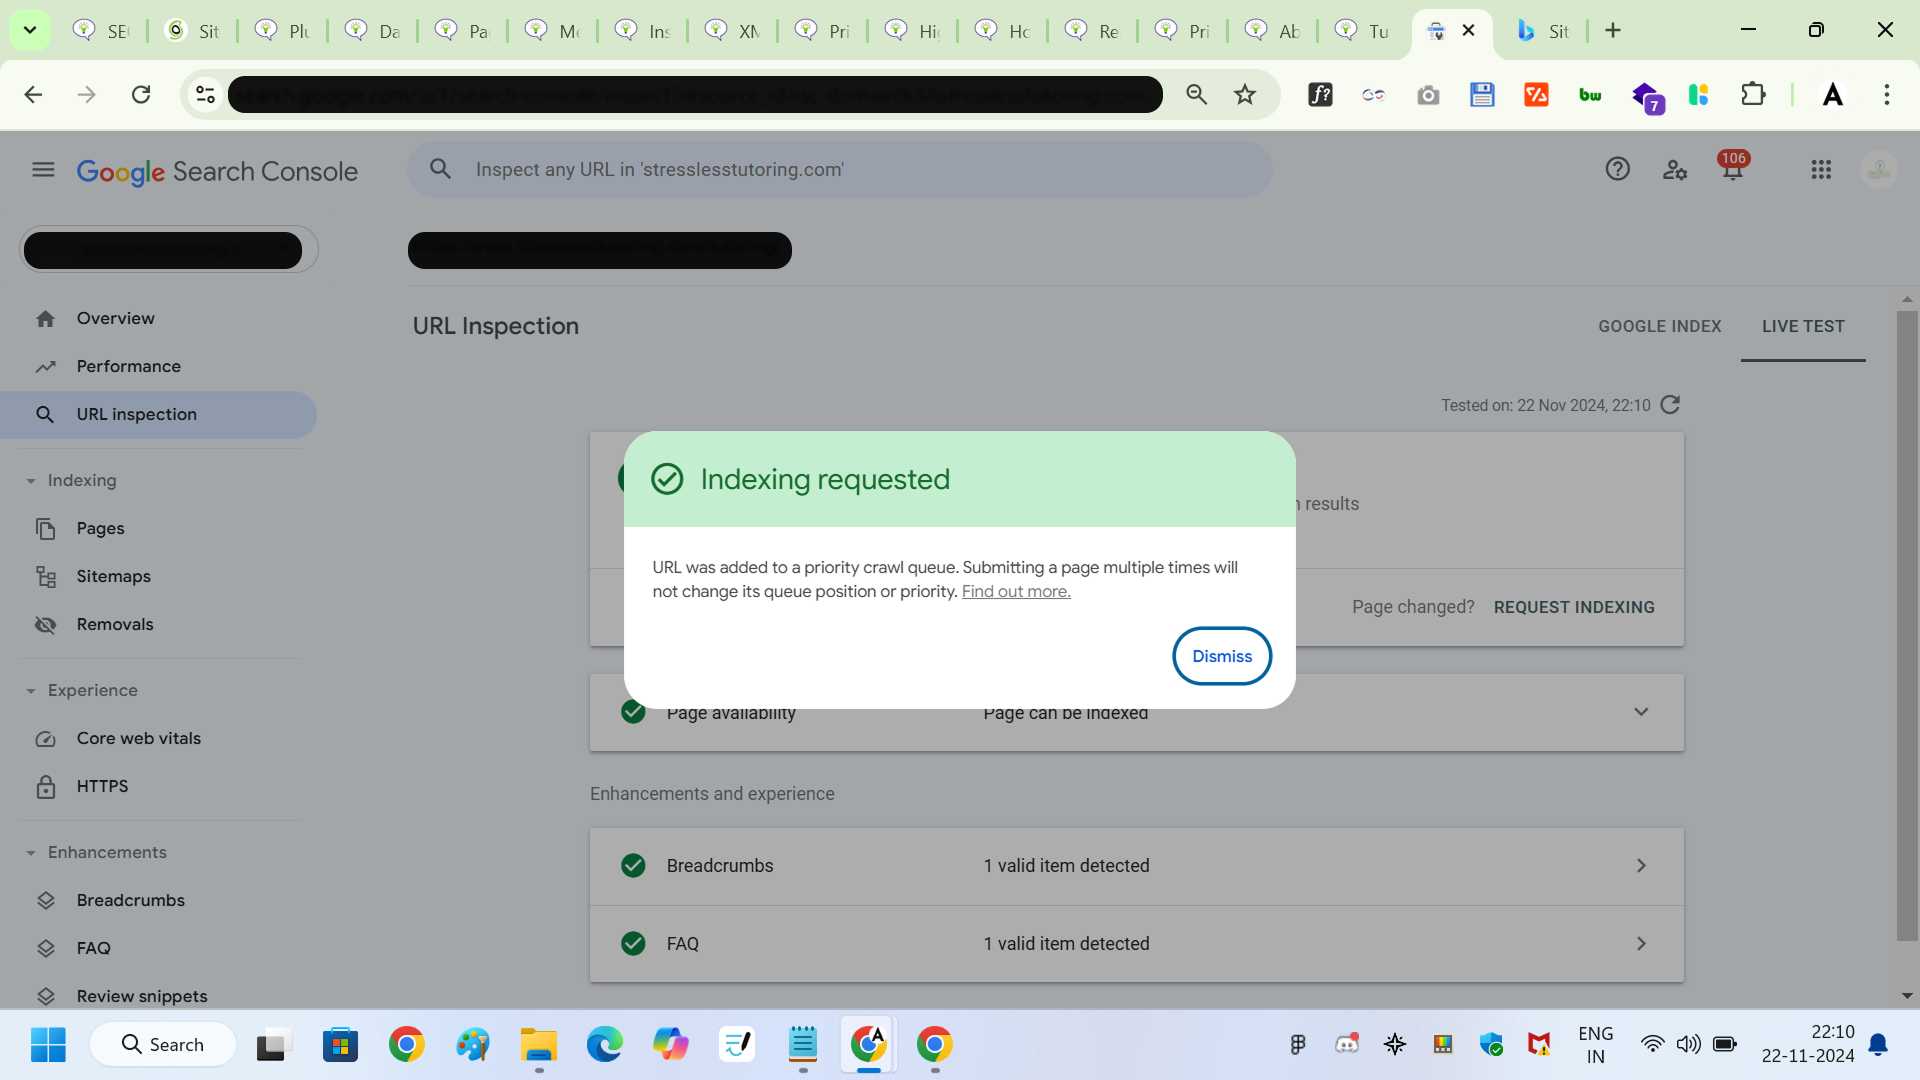1920x1080 pixels.
Task: Click the Search Console hamburger menu icon
Action: [43, 170]
